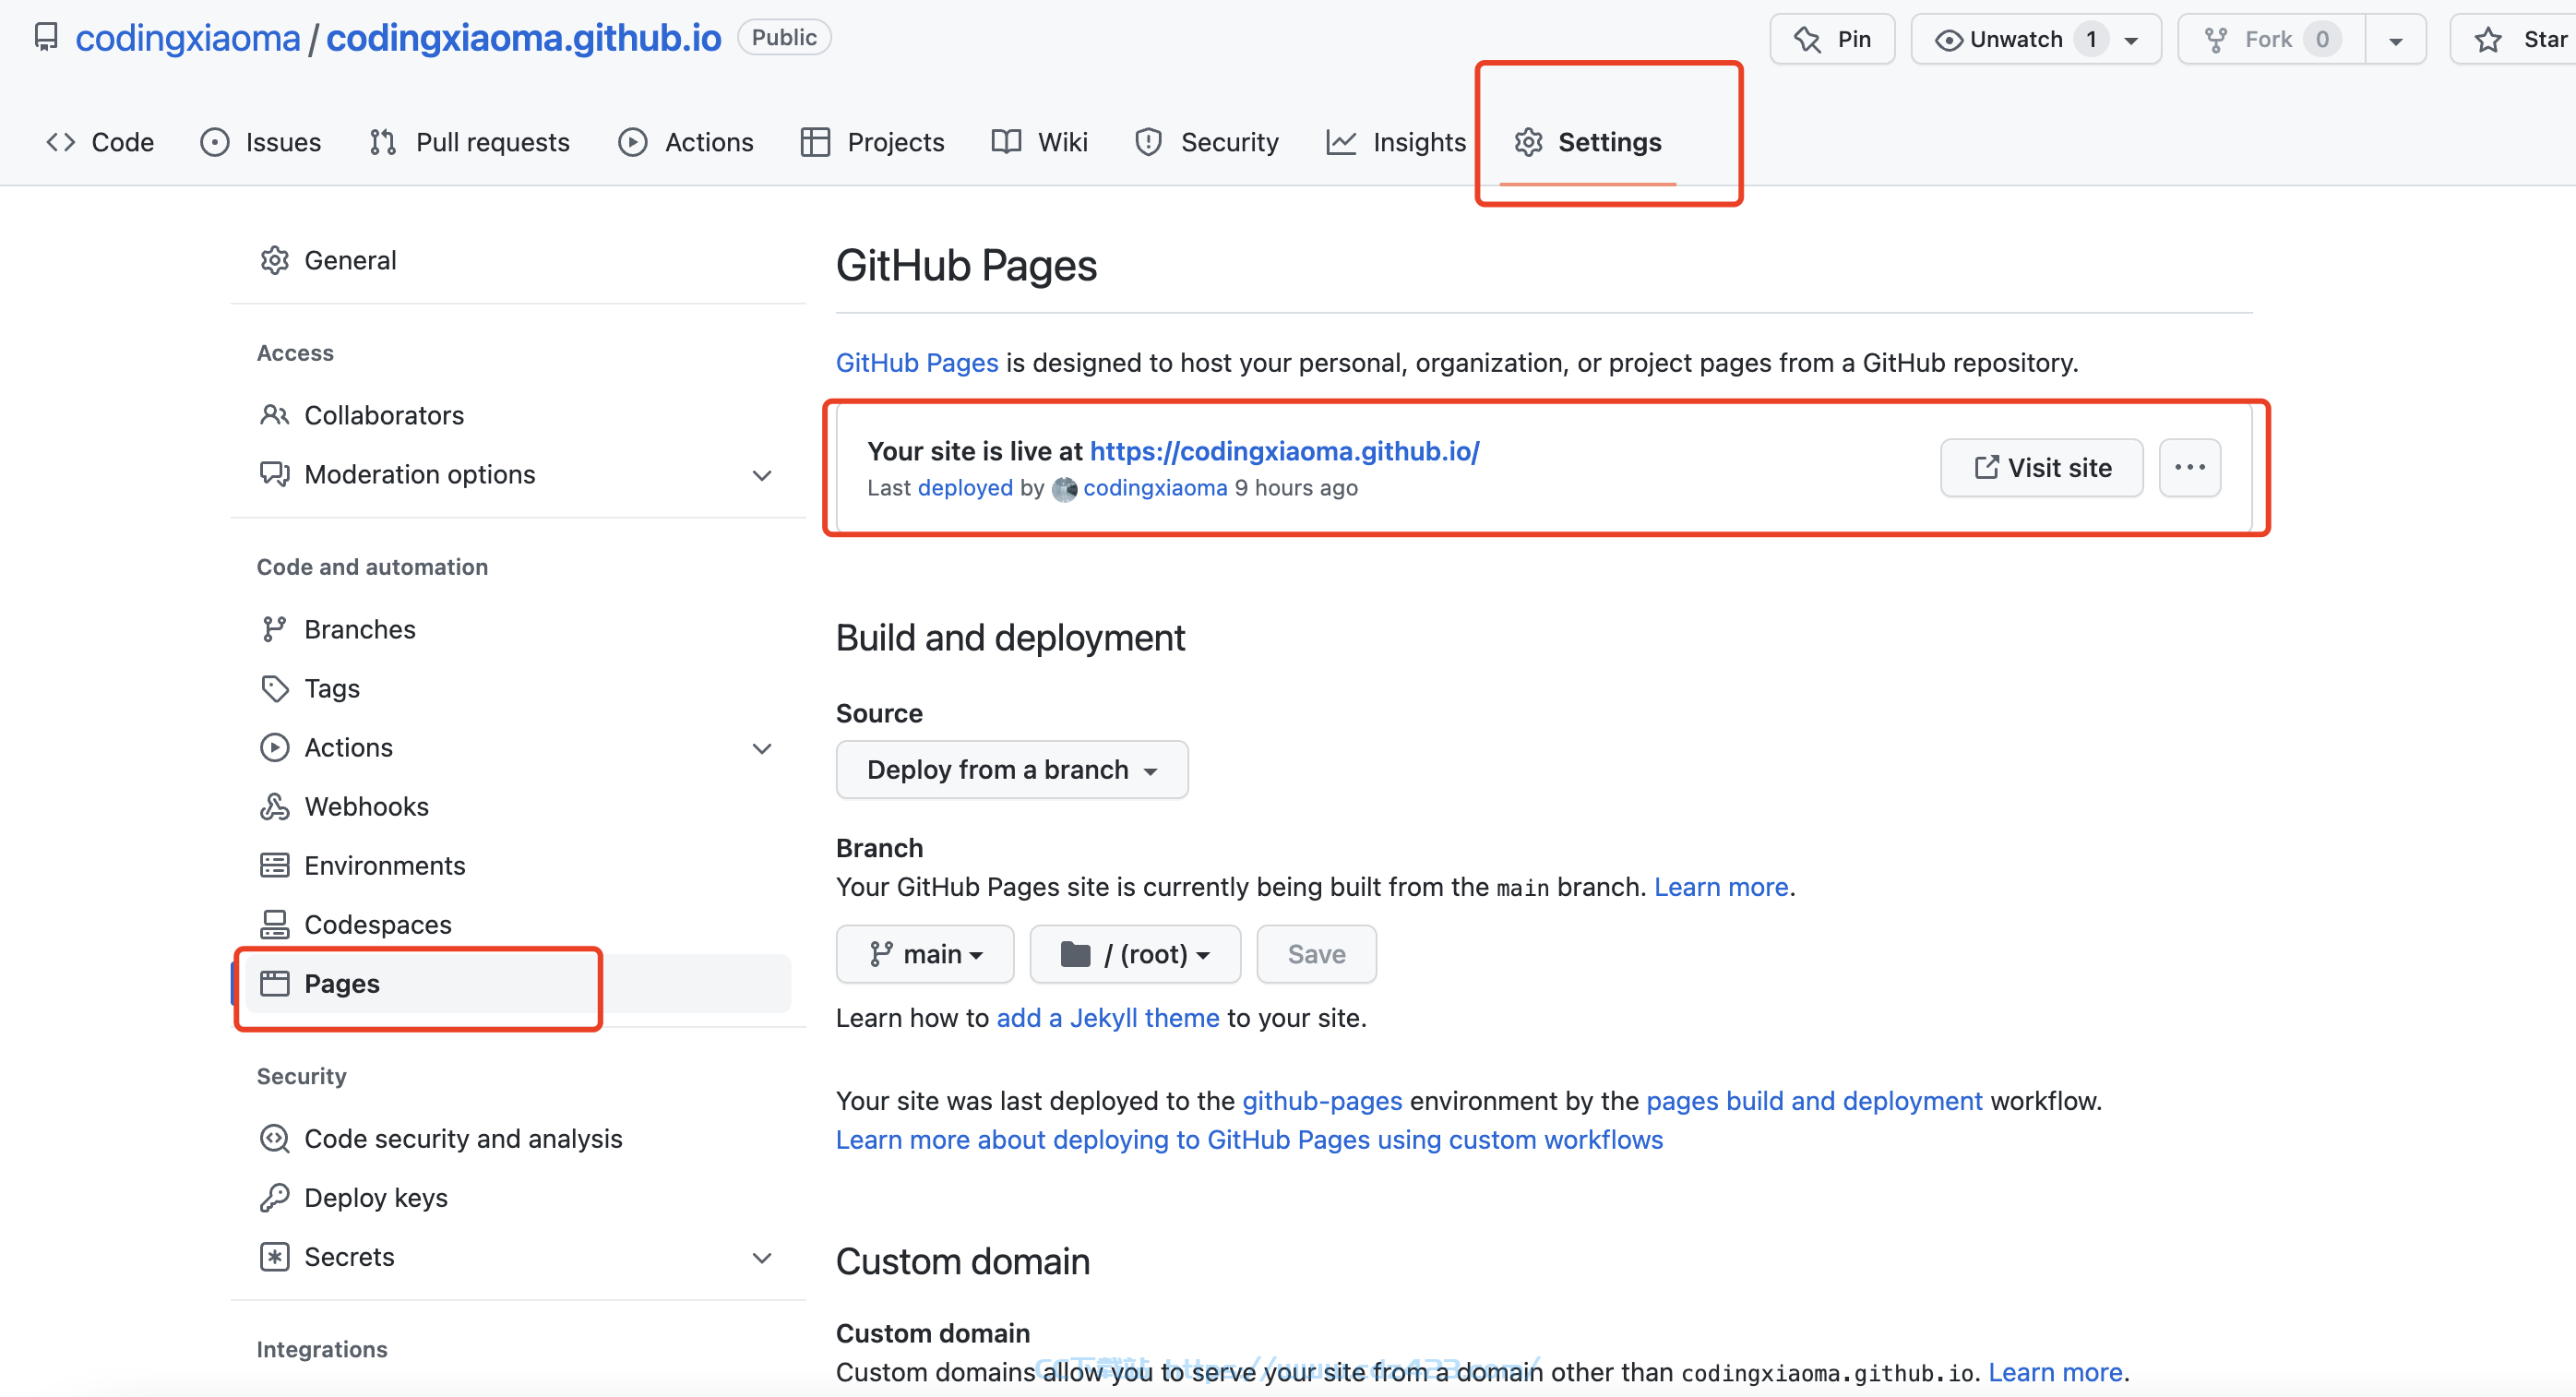Screen dimensions: 2576x1397
Task: Open the main branch selector
Action: point(925,954)
